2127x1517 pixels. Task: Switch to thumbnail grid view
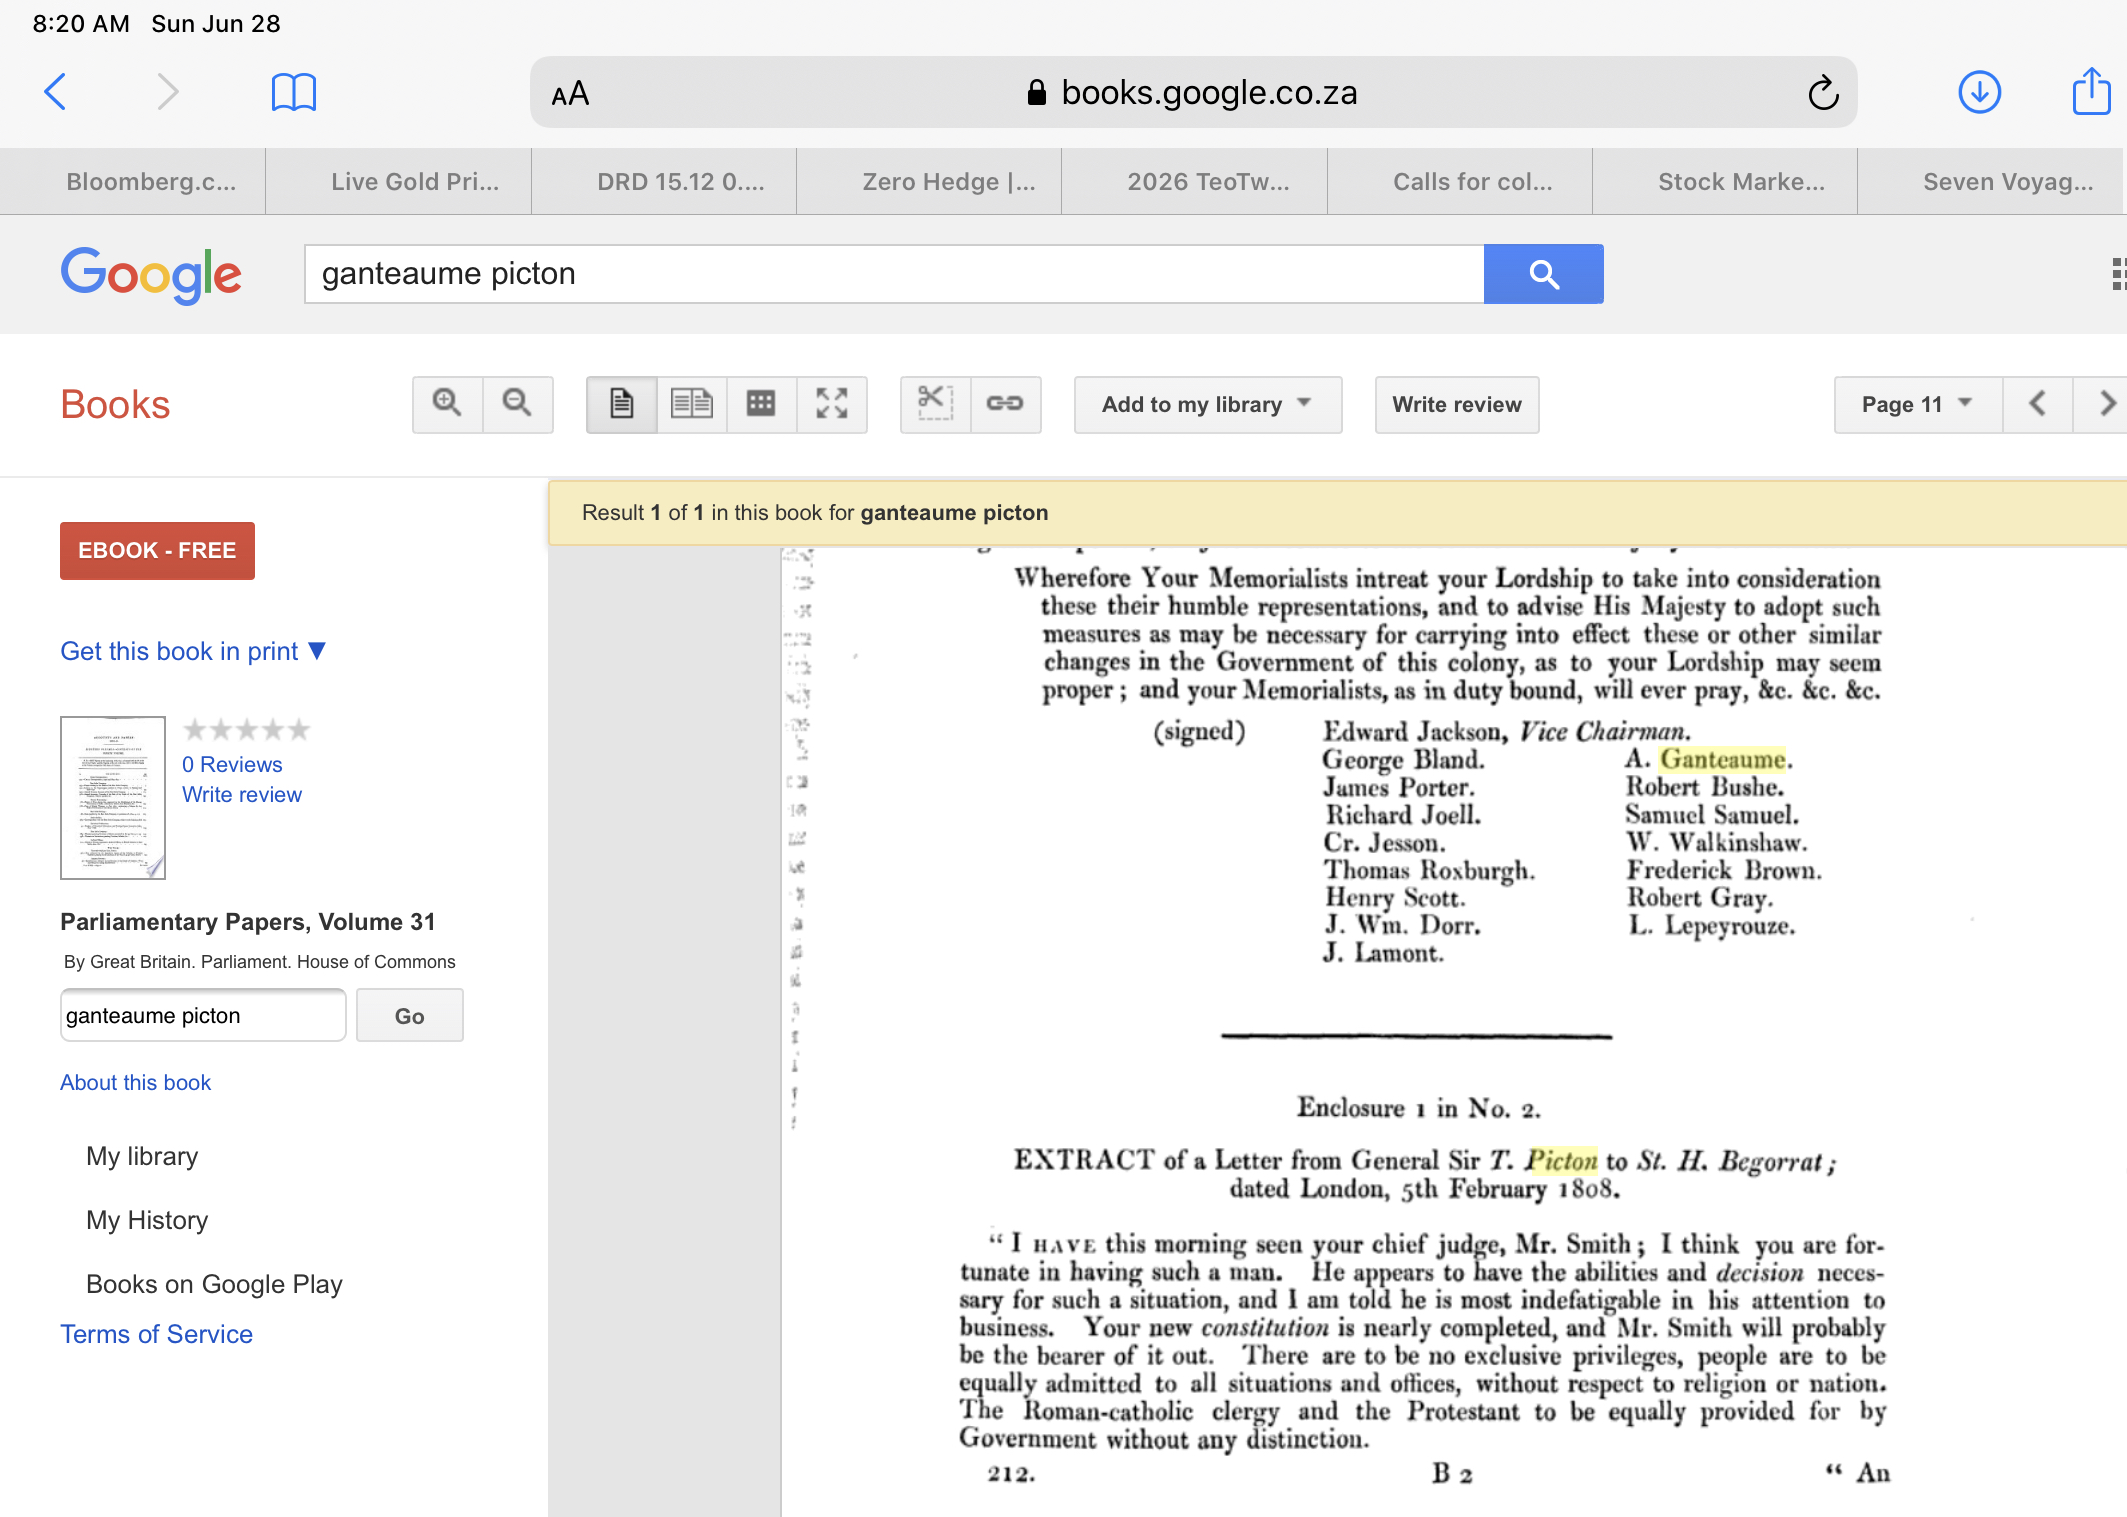pos(761,404)
